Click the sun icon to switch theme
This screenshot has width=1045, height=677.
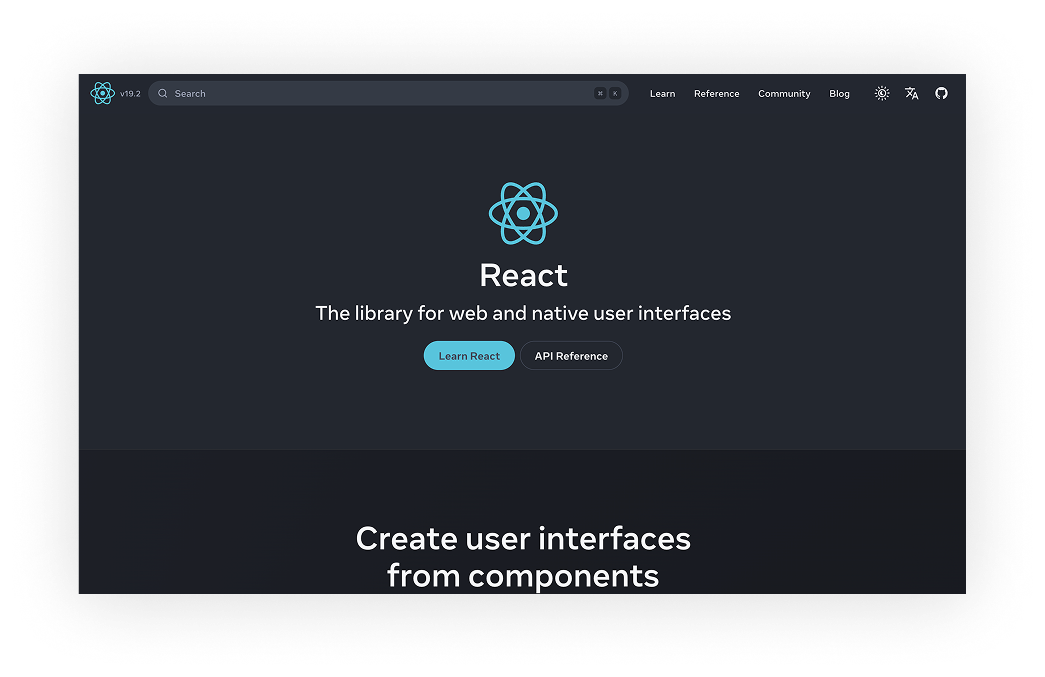click(881, 93)
